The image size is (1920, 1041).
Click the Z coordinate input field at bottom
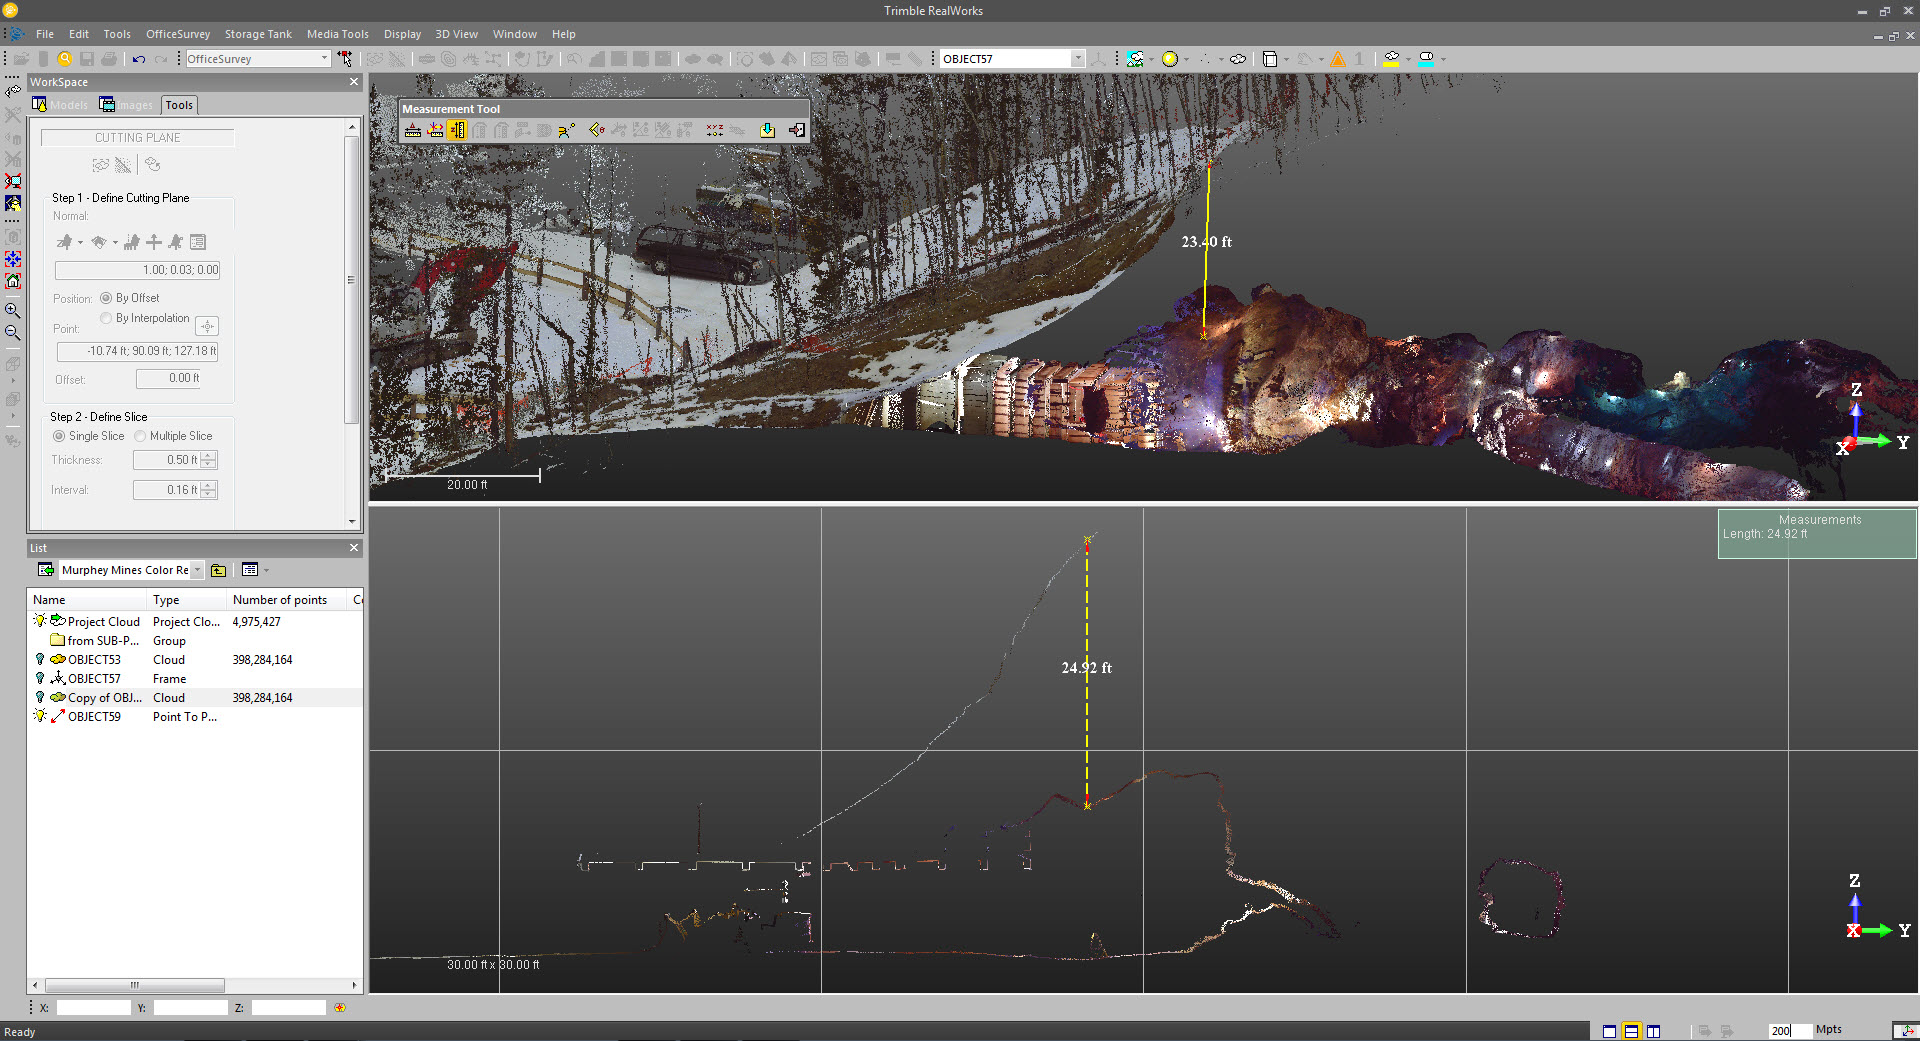[x=288, y=1007]
